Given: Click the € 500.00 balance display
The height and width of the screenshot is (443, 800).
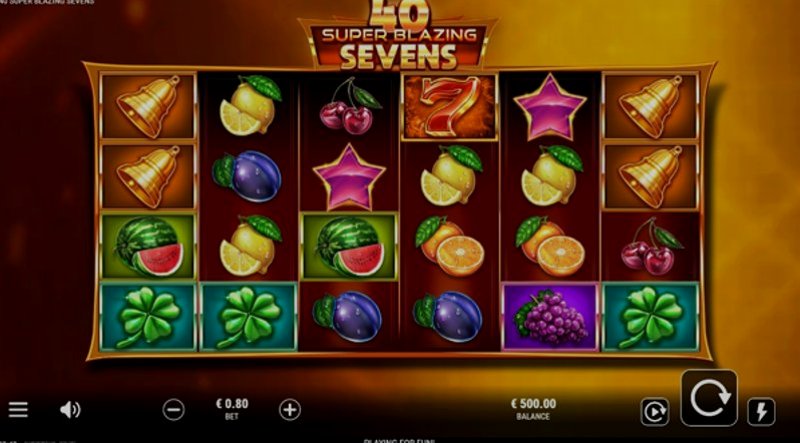Looking at the screenshot, I should coord(533,404).
